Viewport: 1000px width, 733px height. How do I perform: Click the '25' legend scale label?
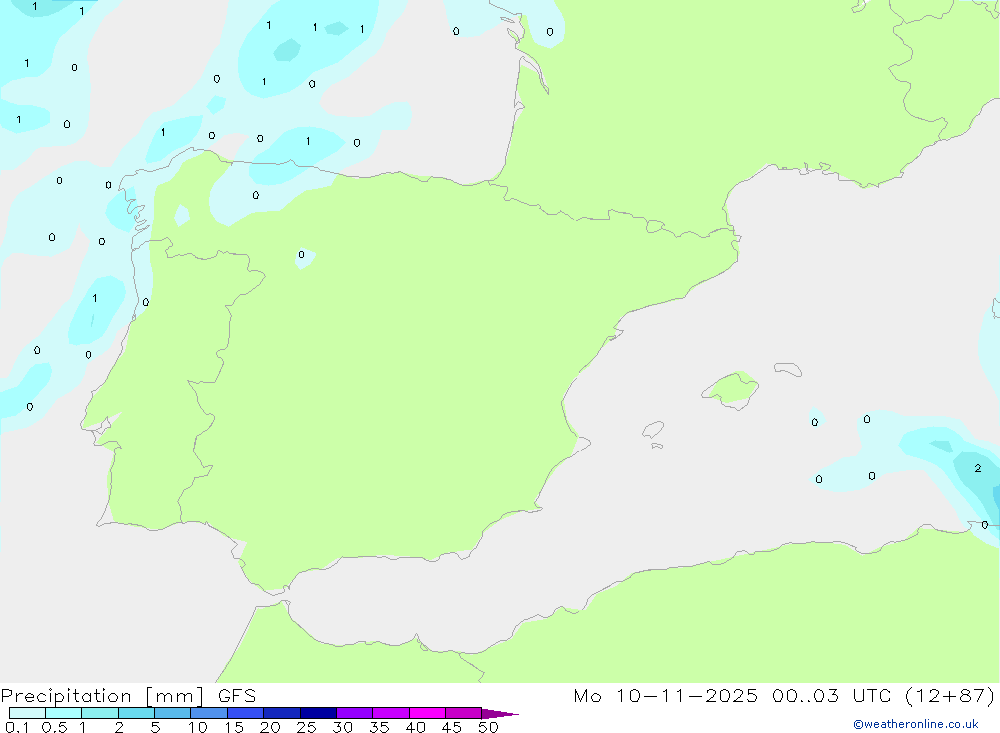click(306, 727)
